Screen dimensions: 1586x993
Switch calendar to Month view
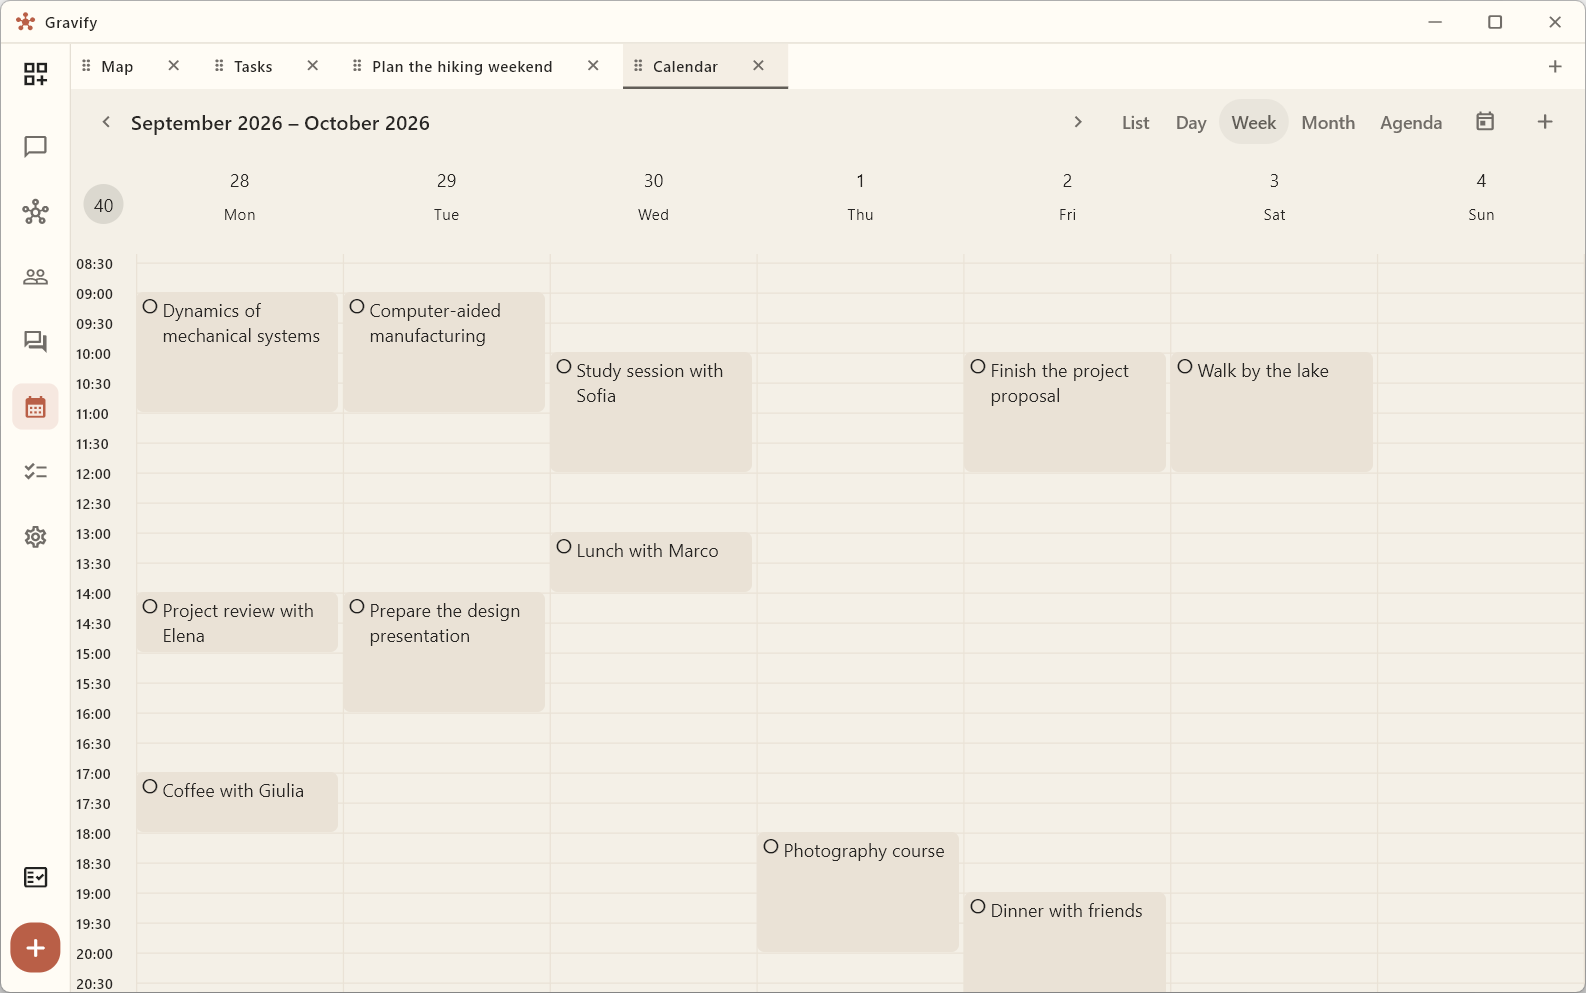1328,122
